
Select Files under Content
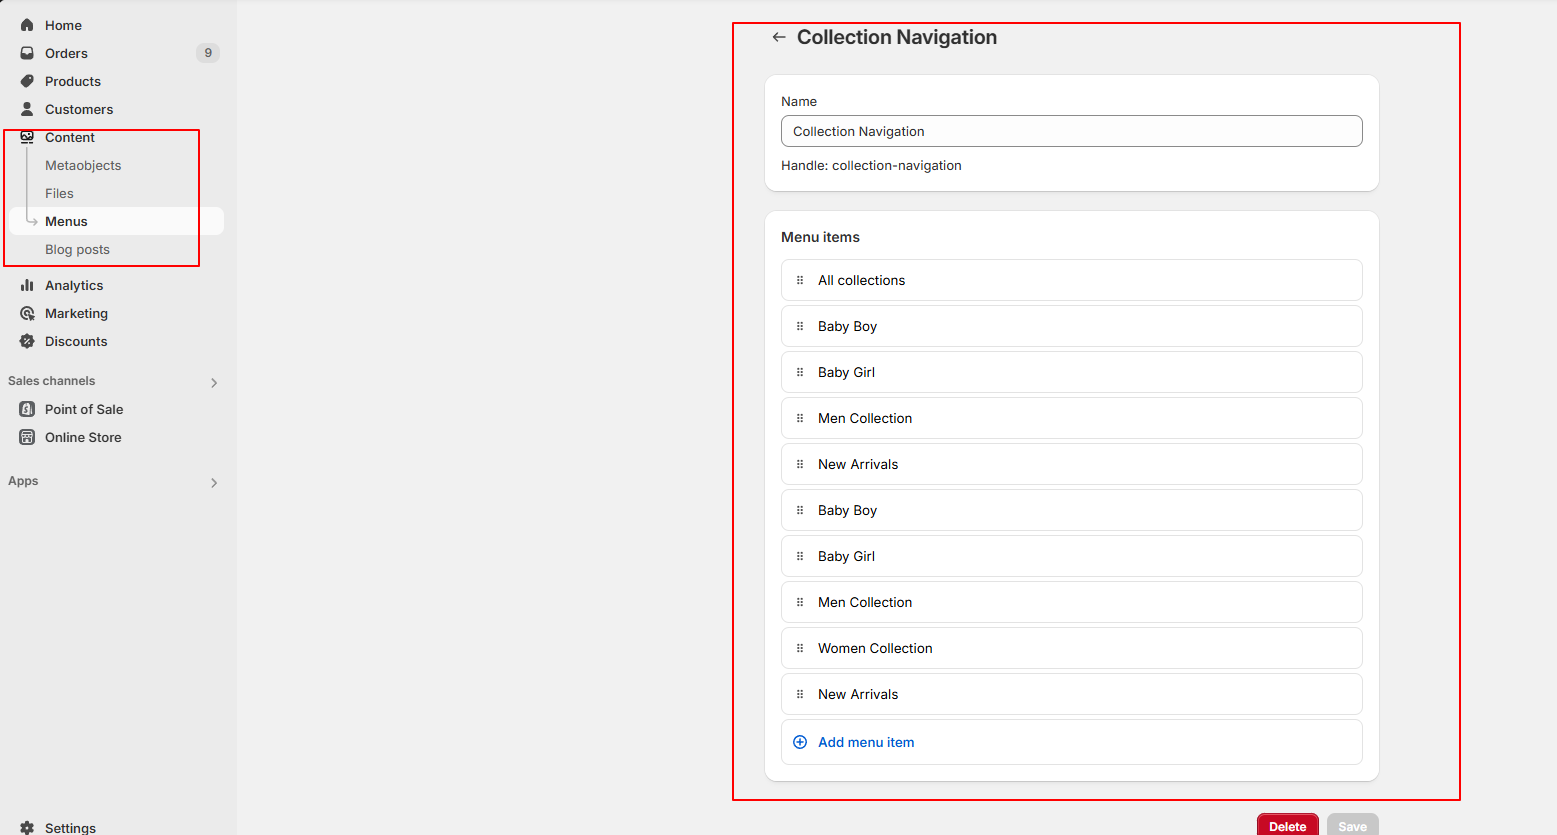click(59, 193)
